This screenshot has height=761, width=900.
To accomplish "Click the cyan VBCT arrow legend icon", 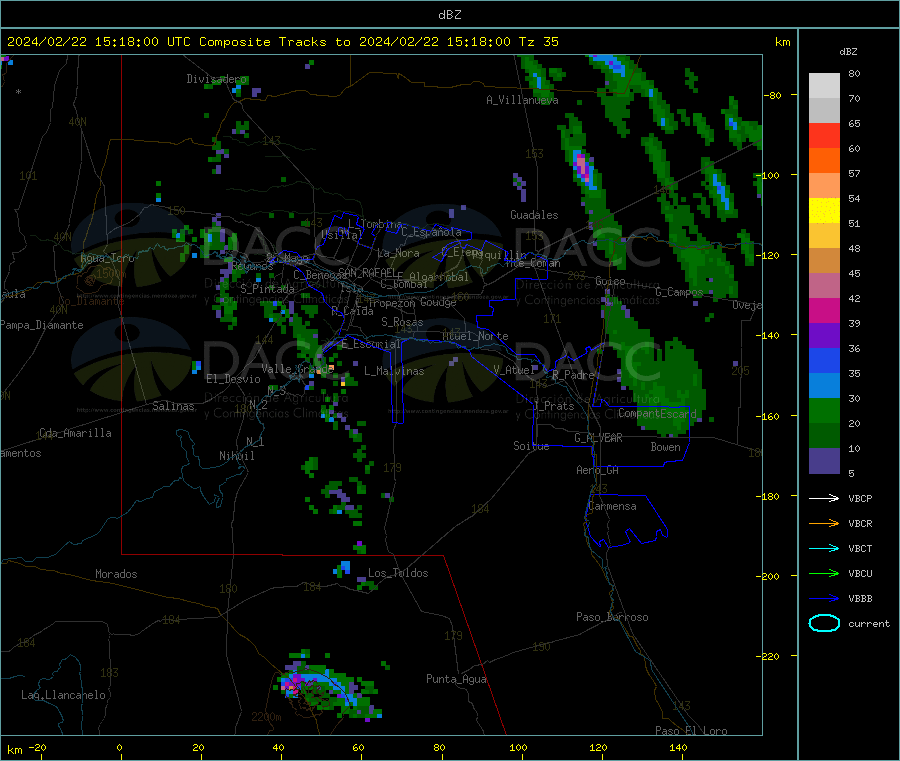I will pyautogui.click(x=824, y=549).
